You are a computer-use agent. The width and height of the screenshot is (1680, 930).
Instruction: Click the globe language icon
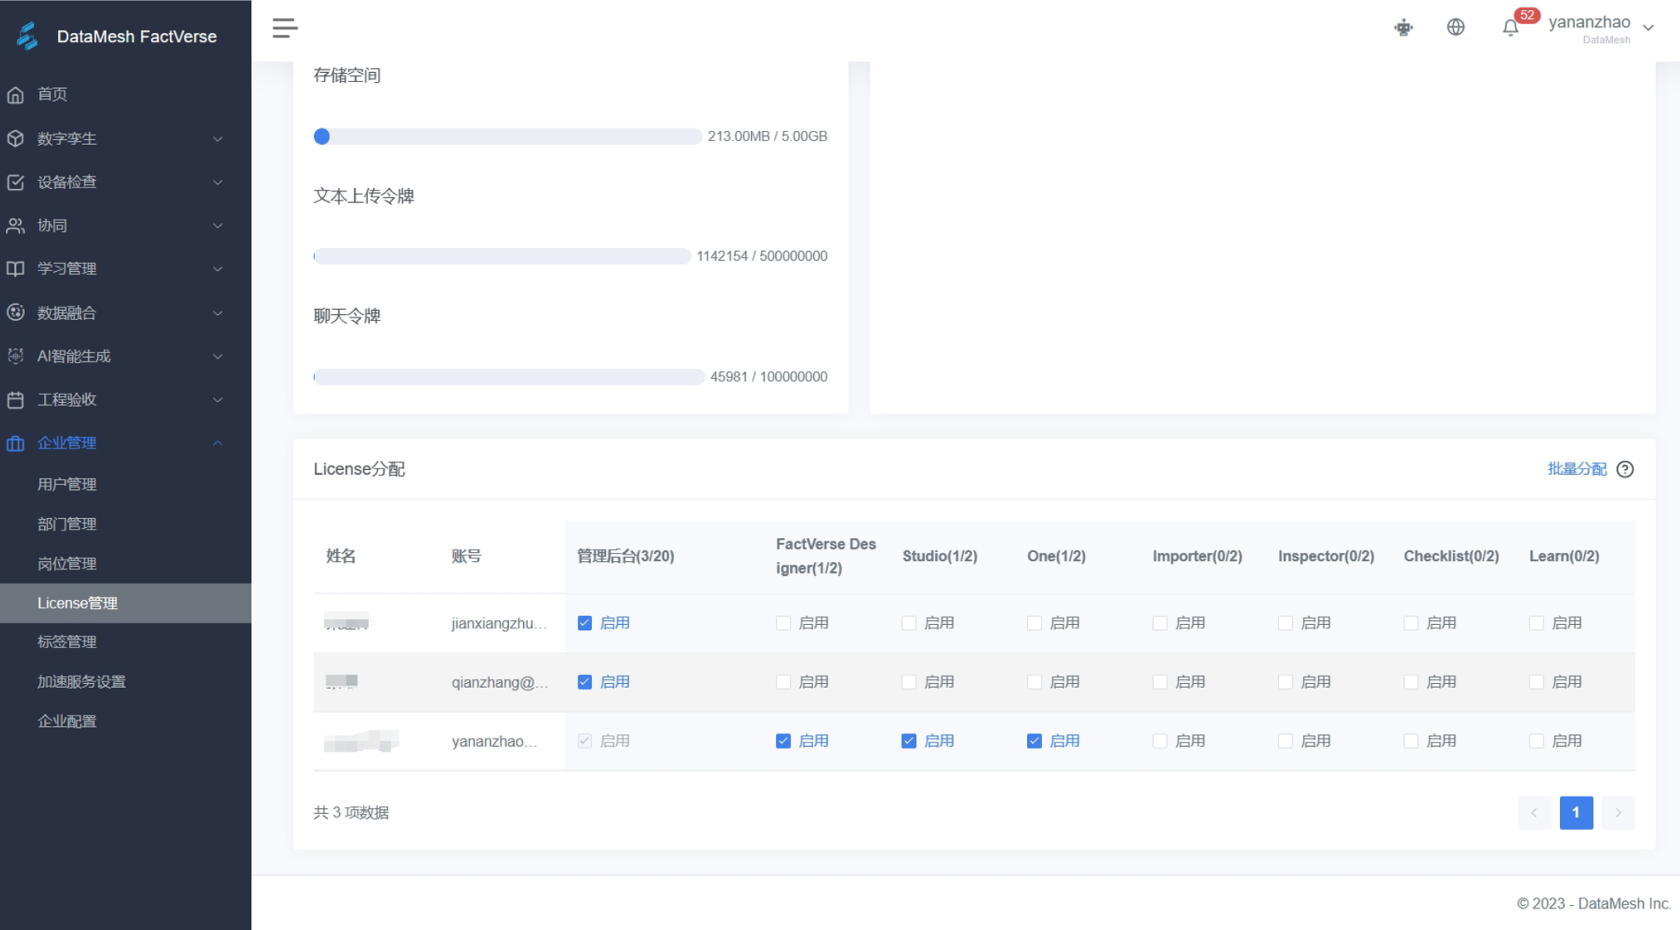tap(1456, 28)
